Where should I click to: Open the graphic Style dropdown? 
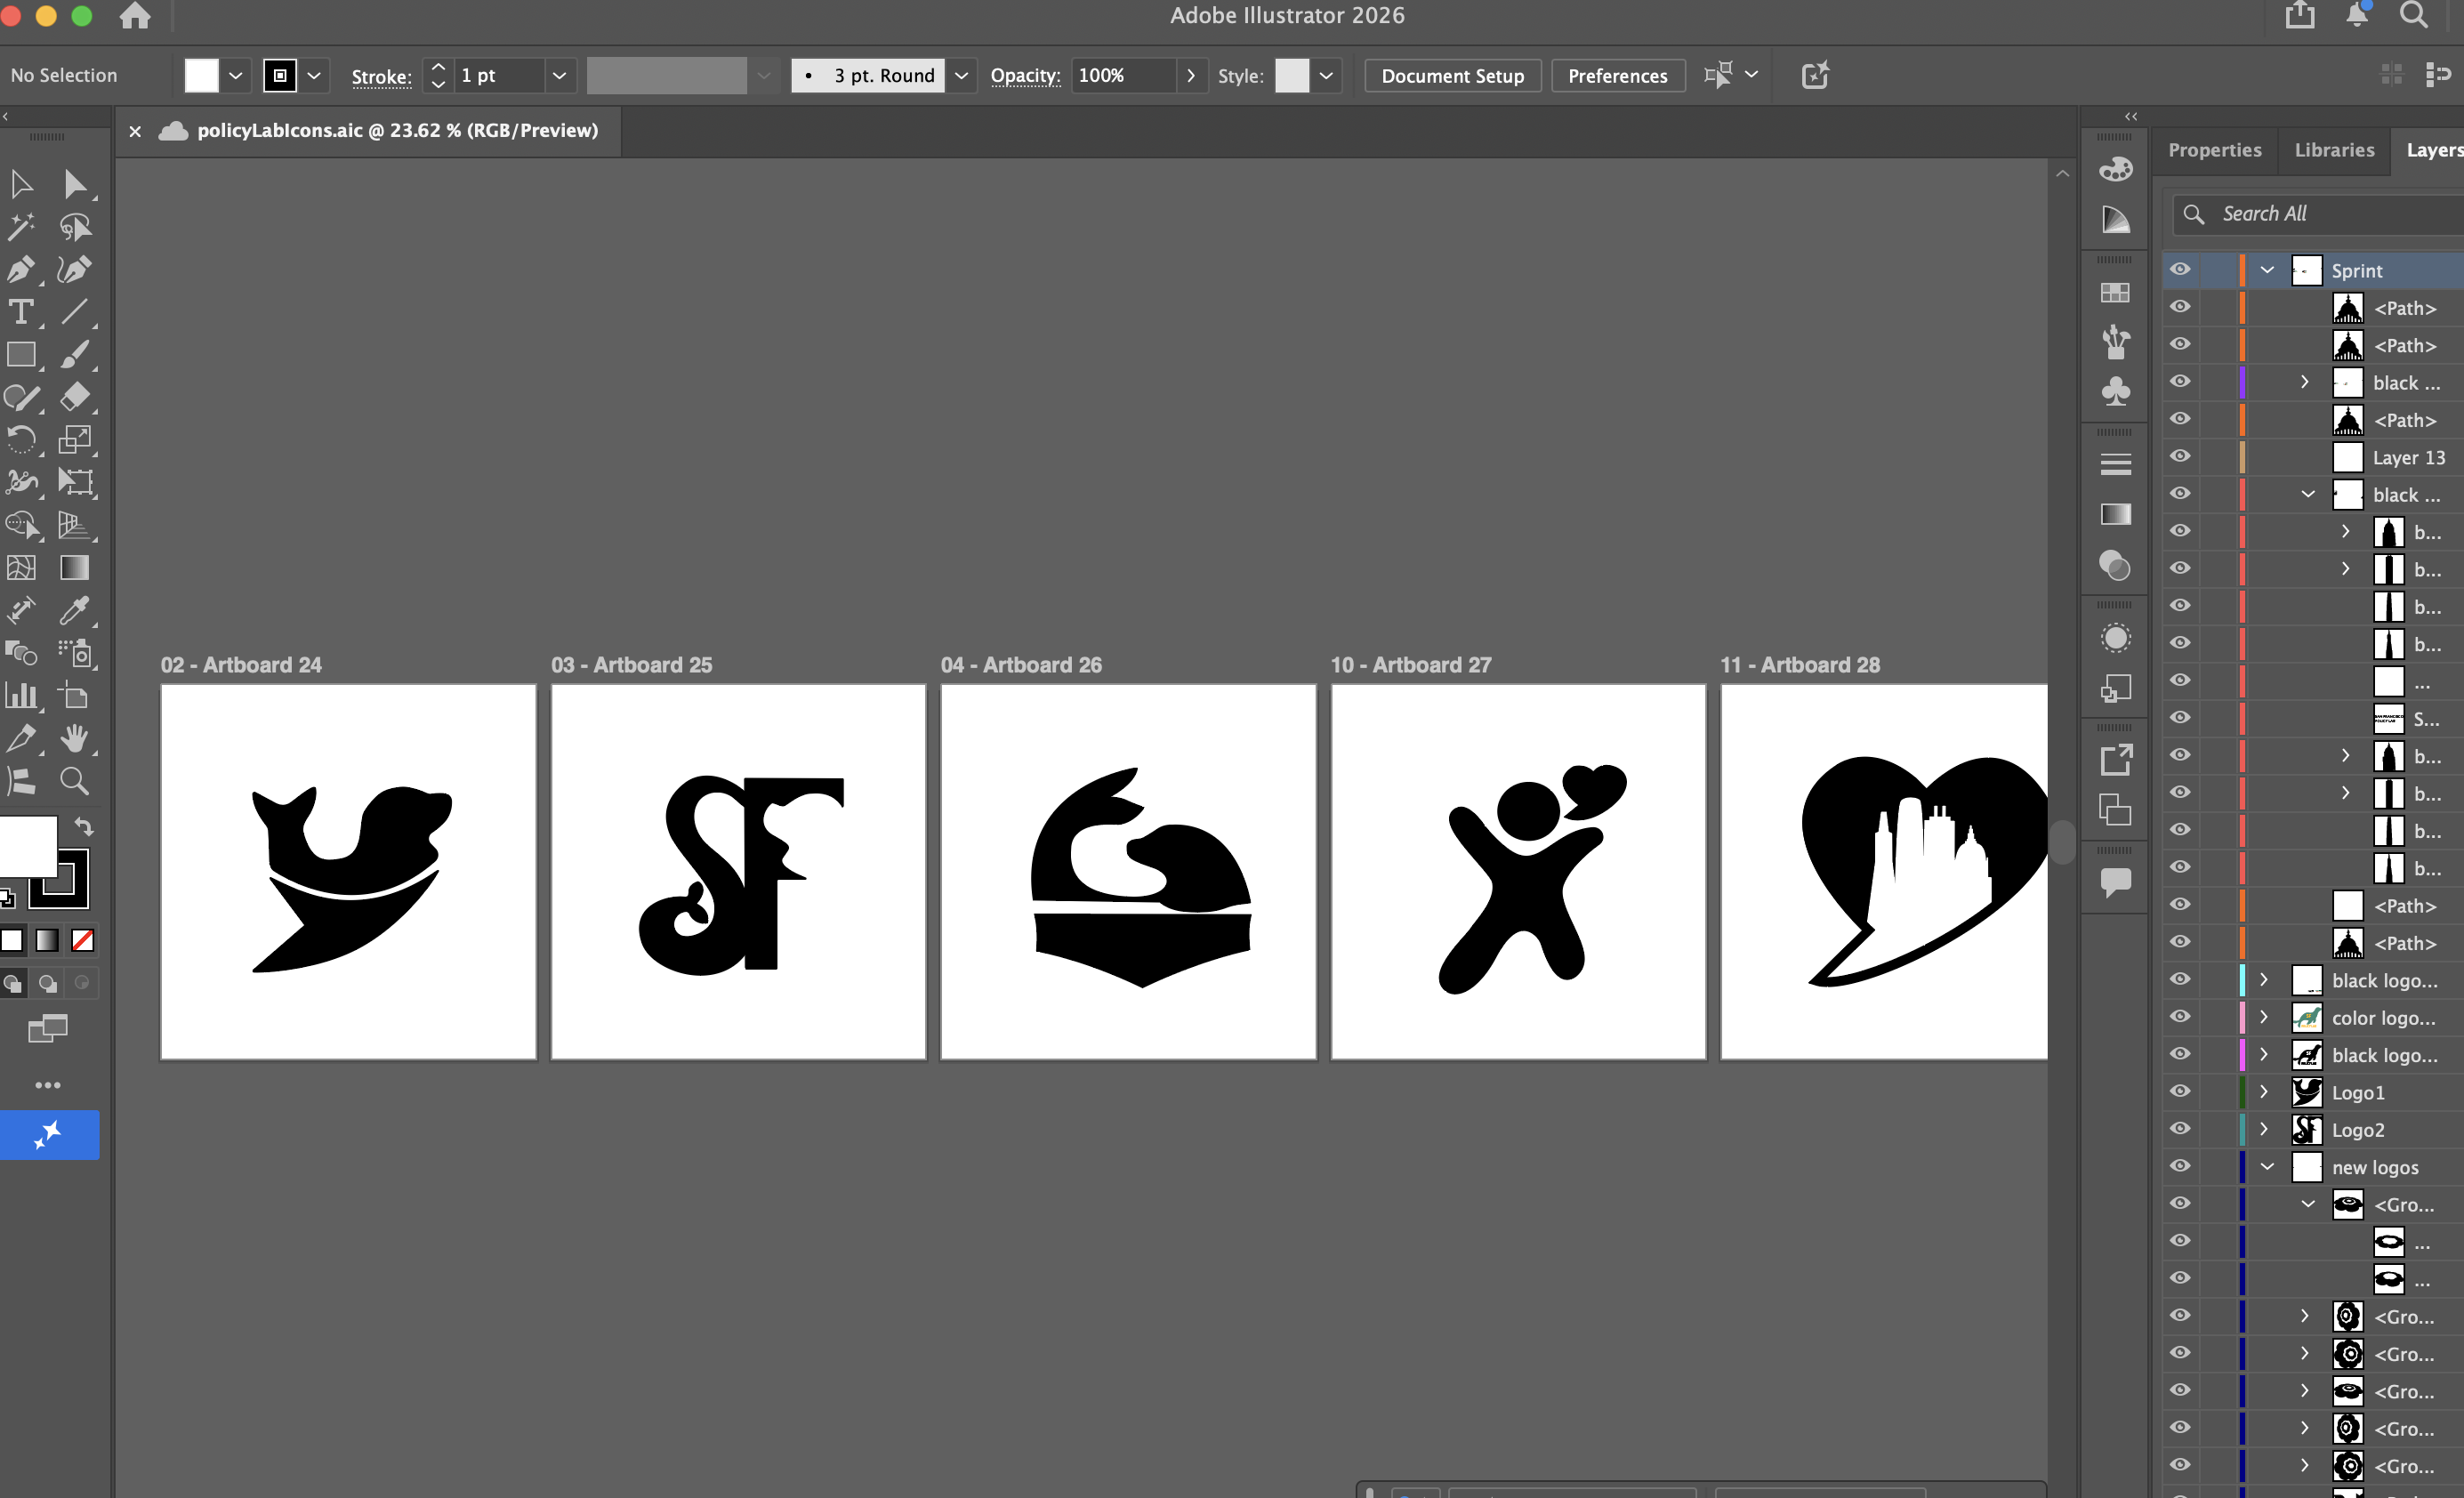[1326, 76]
